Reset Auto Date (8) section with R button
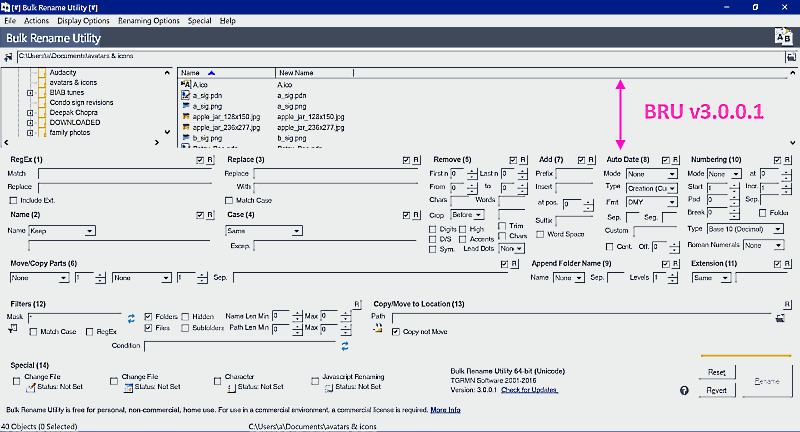The image size is (800, 432). point(676,160)
